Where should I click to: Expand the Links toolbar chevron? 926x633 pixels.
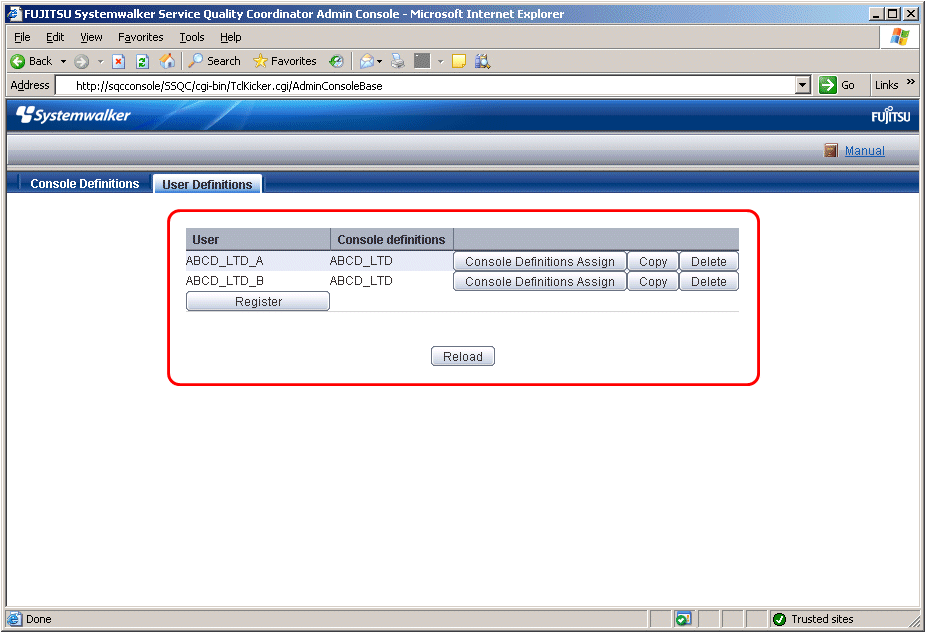tap(911, 82)
